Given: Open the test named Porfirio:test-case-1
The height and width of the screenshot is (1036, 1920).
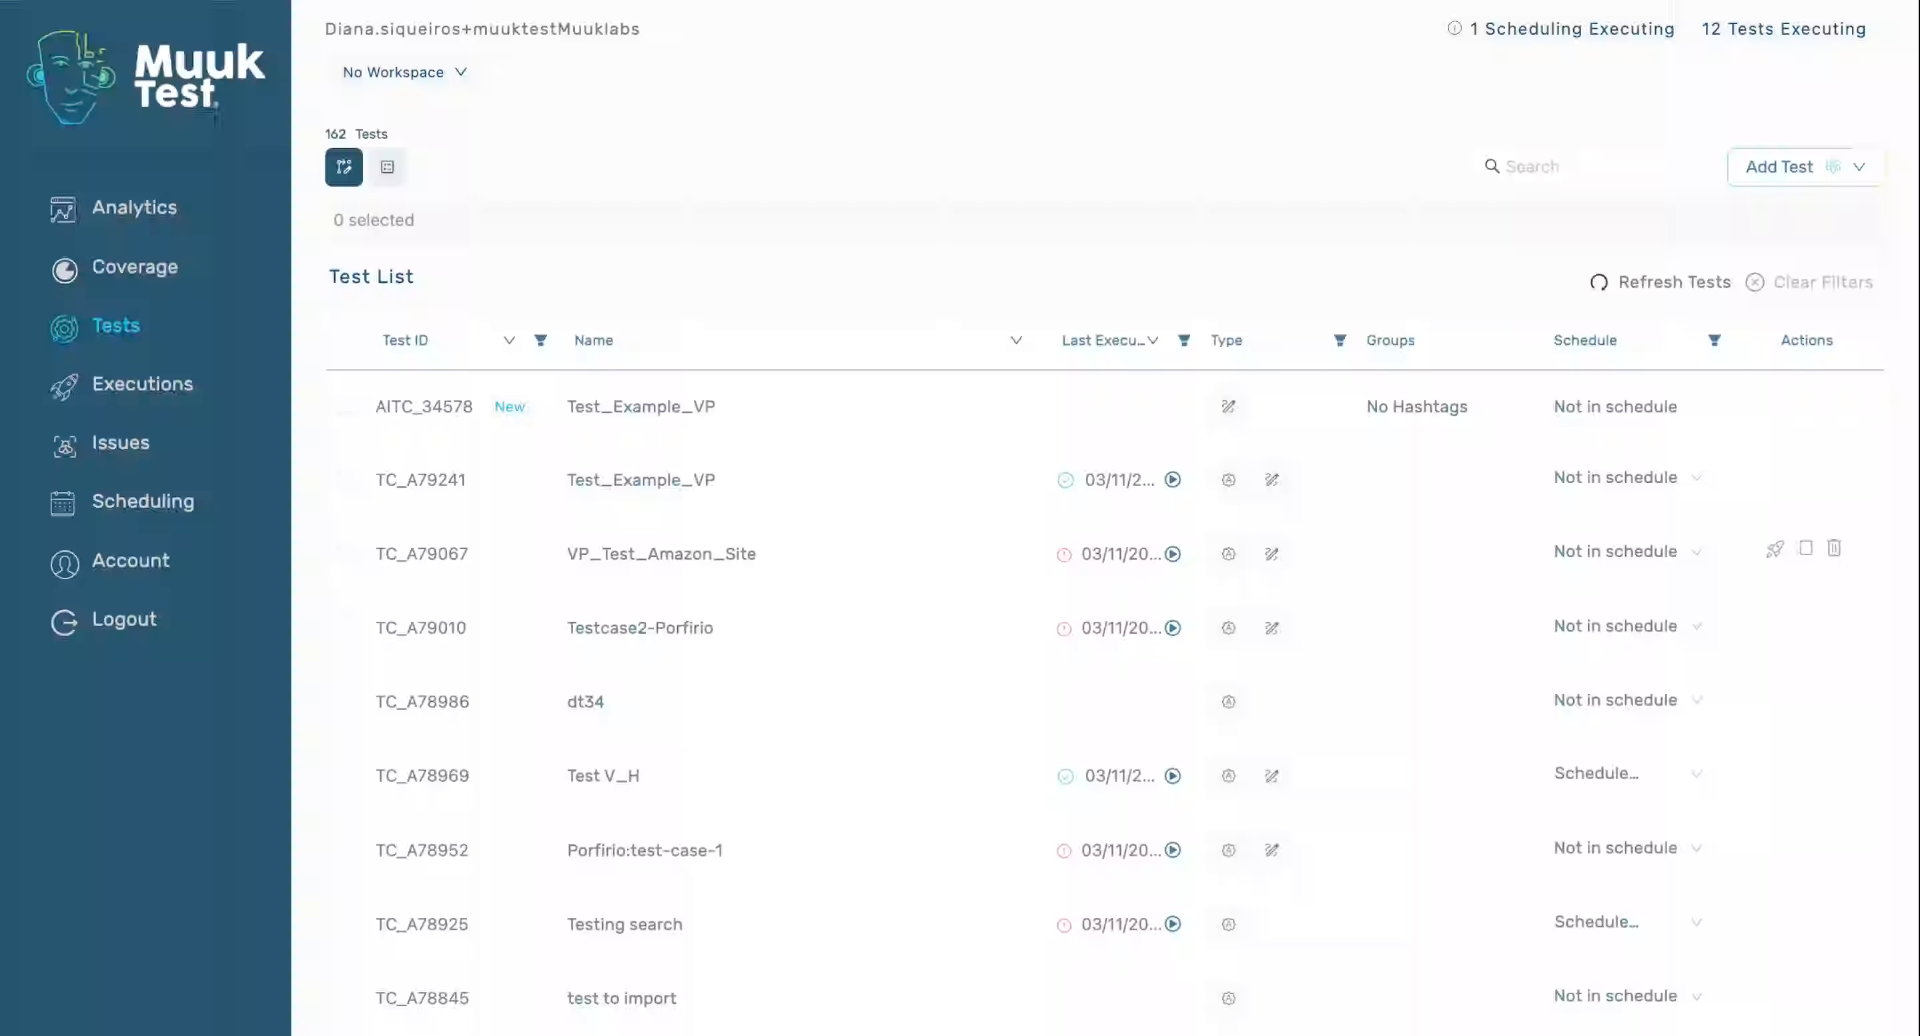Looking at the screenshot, I should click(x=644, y=850).
